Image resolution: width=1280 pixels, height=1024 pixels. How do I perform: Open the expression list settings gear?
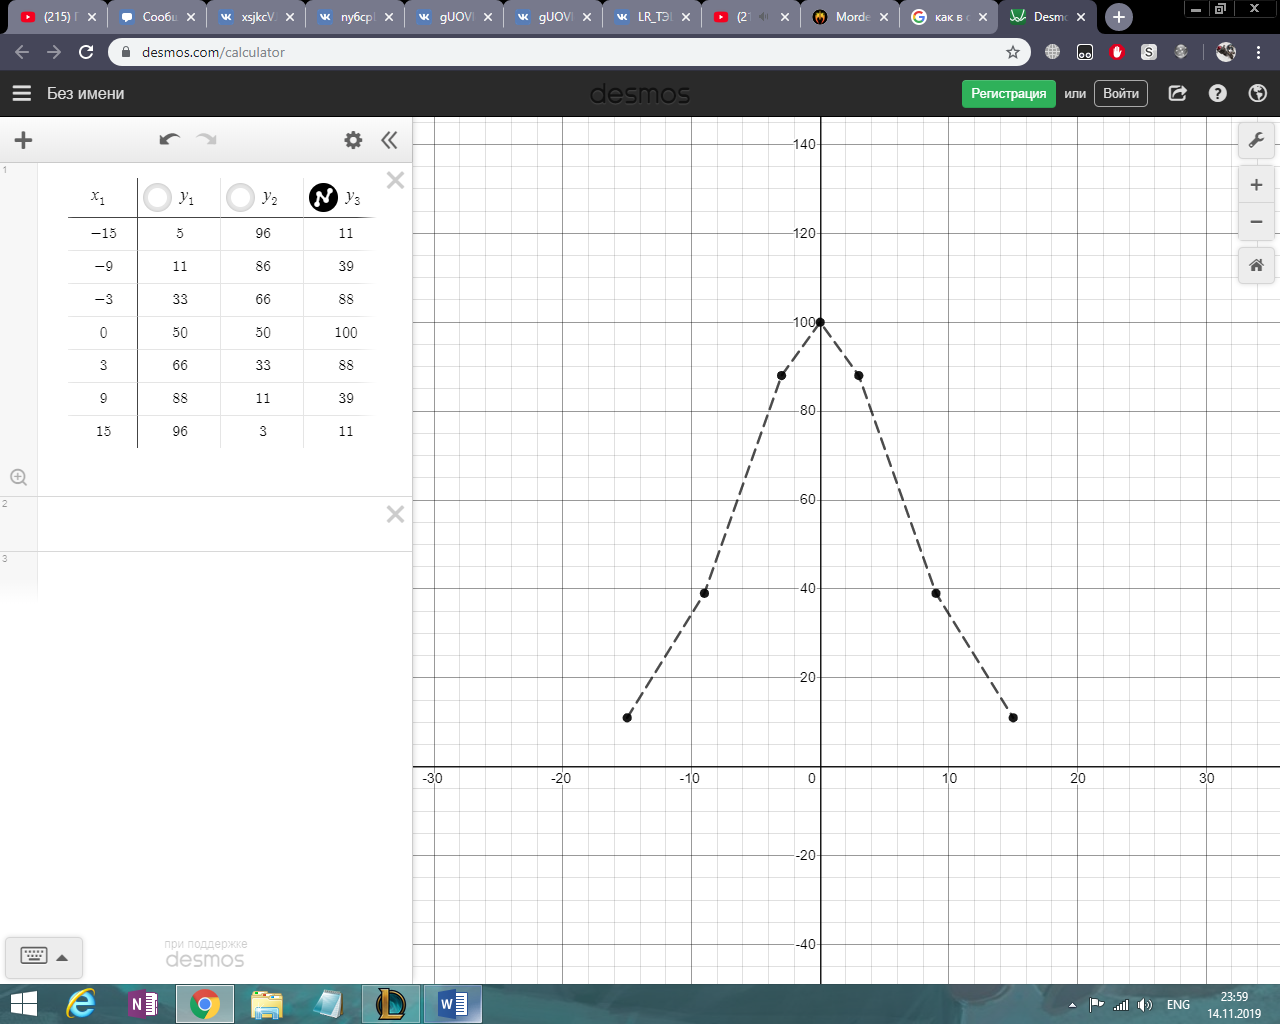coord(353,140)
